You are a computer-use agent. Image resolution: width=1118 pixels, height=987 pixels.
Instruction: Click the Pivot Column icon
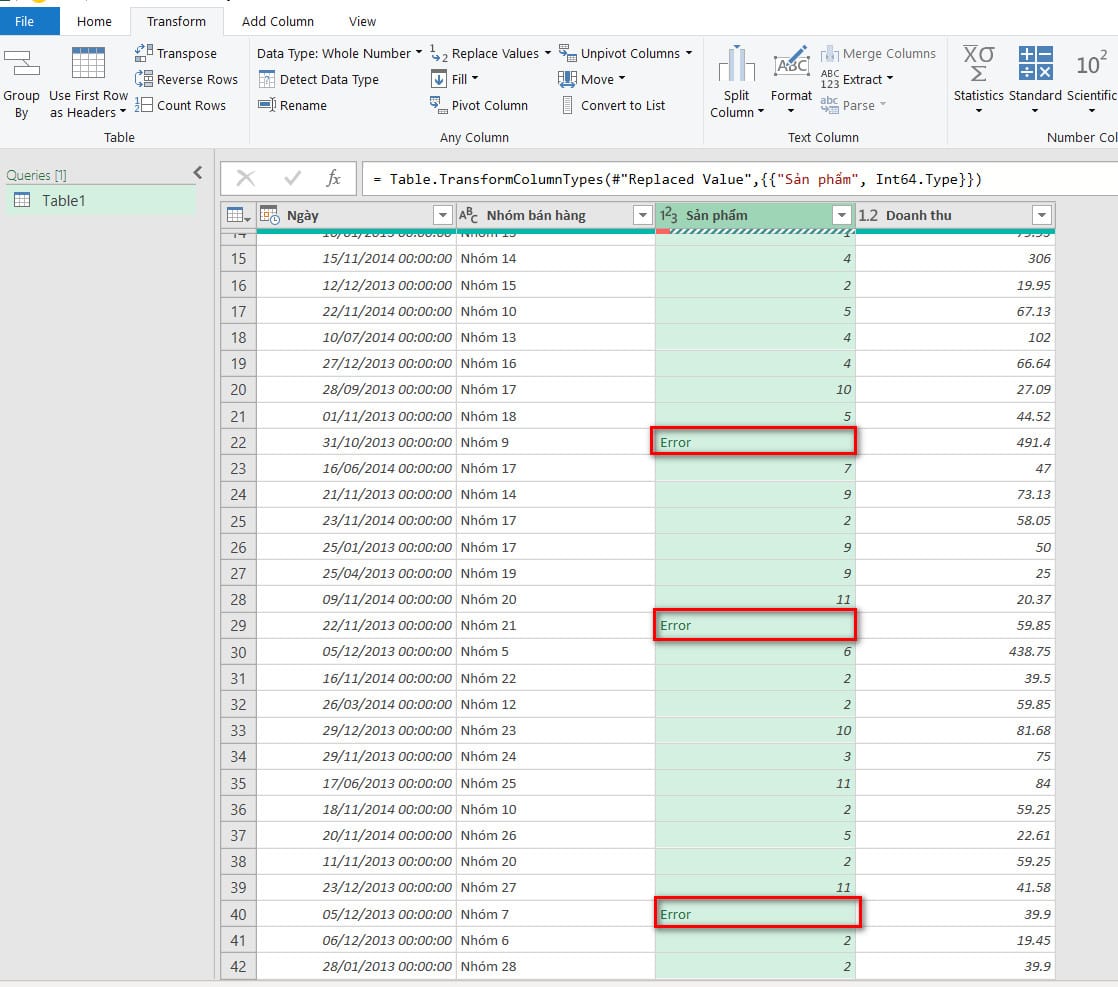(x=438, y=105)
